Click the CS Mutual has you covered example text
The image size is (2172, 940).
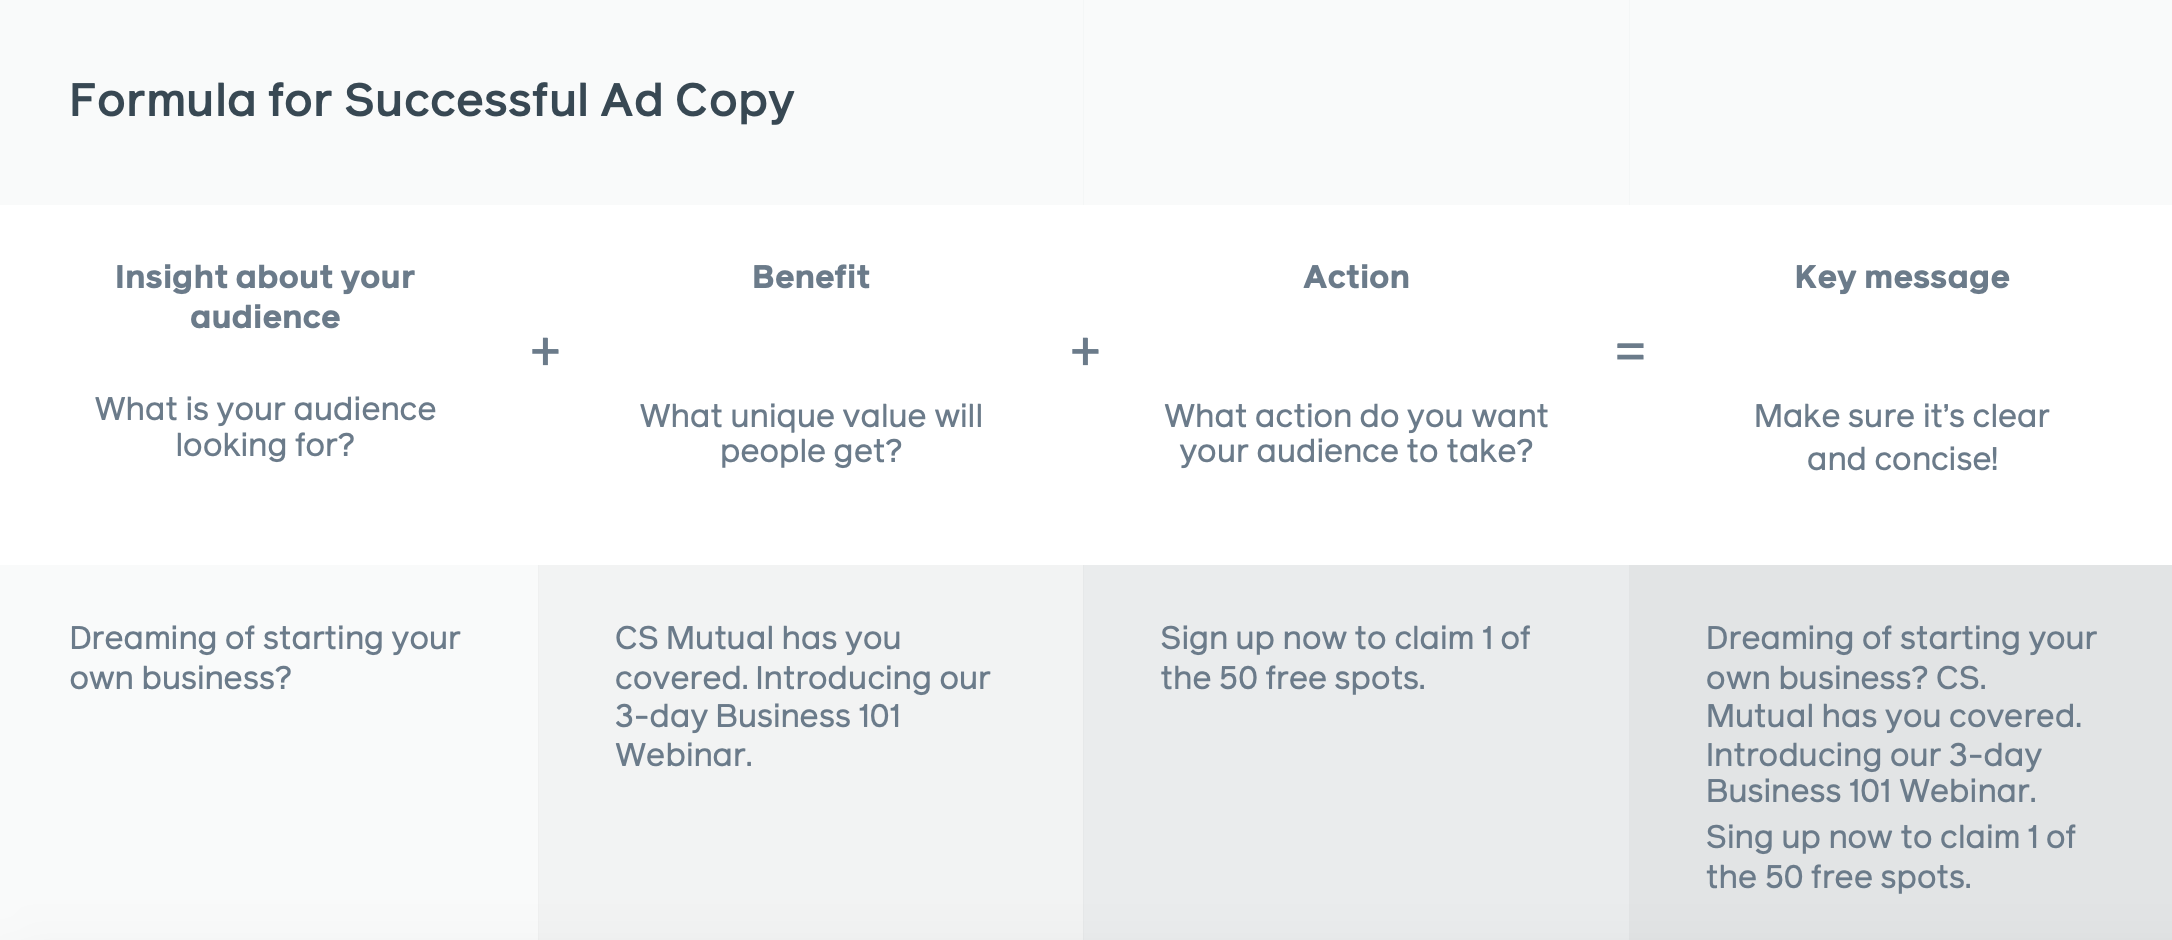(802, 696)
